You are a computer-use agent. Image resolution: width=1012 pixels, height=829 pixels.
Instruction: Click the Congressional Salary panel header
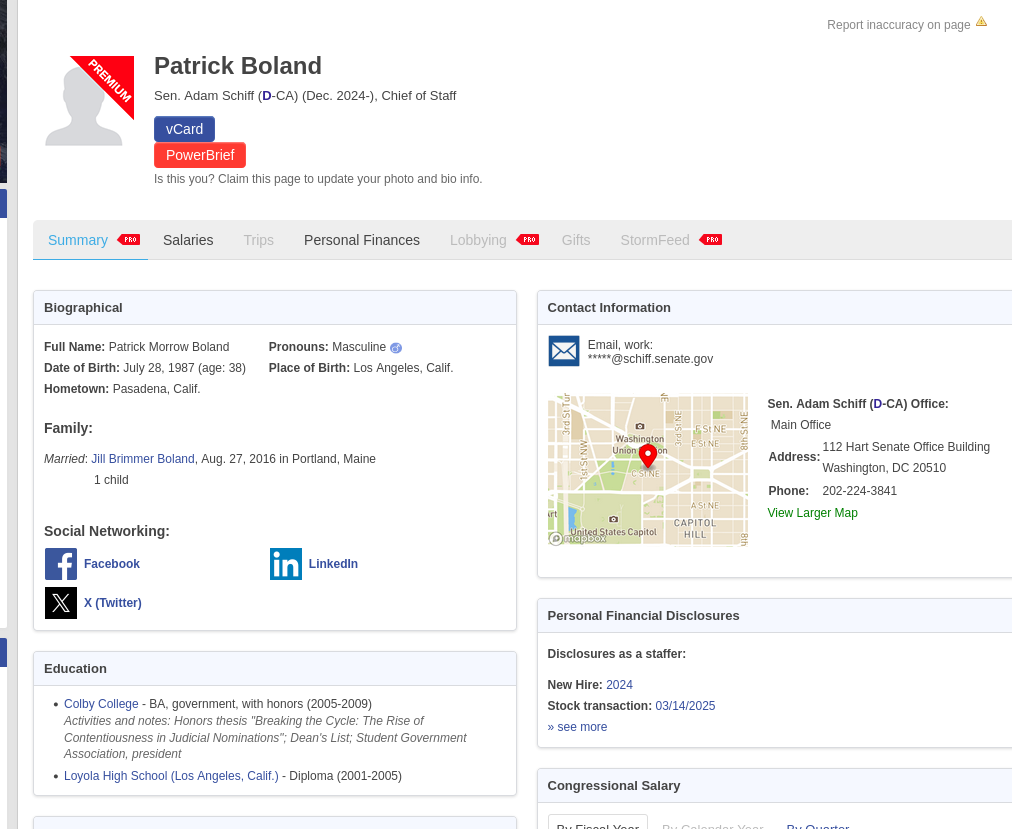774,786
